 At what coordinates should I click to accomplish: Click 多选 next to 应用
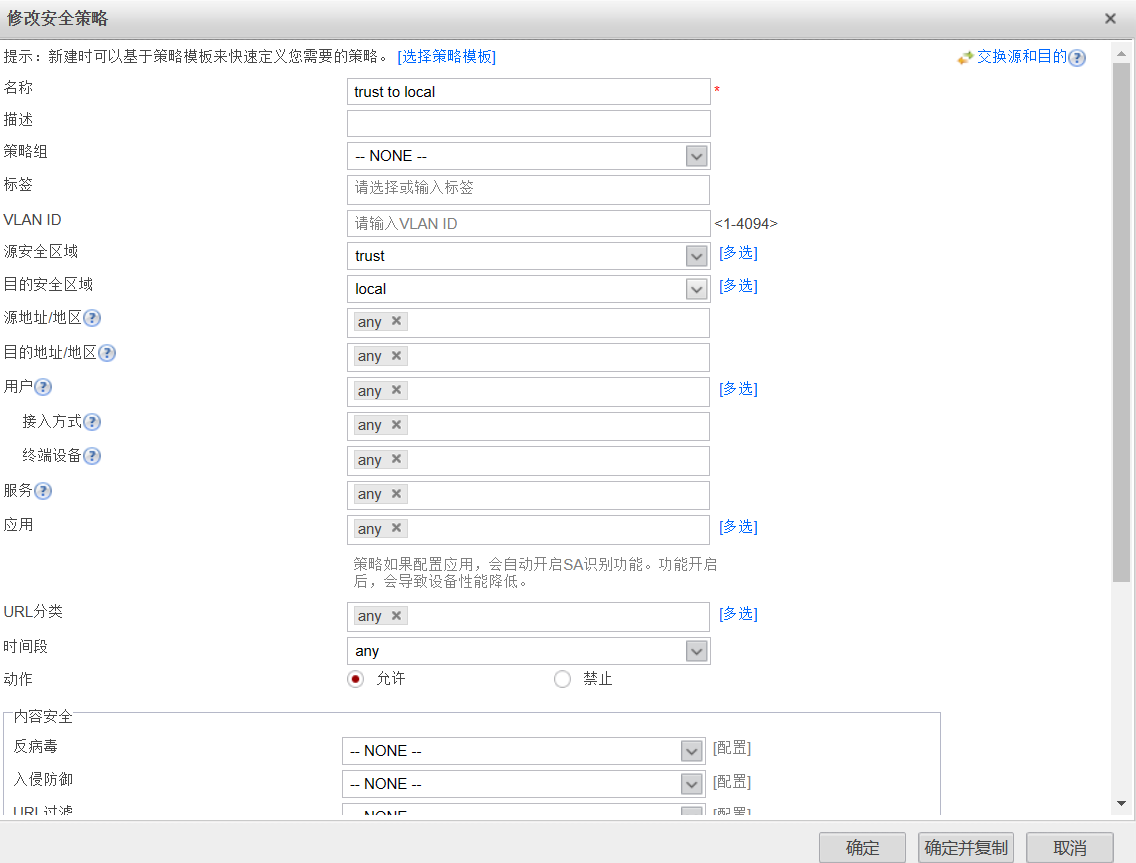[x=738, y=527]
